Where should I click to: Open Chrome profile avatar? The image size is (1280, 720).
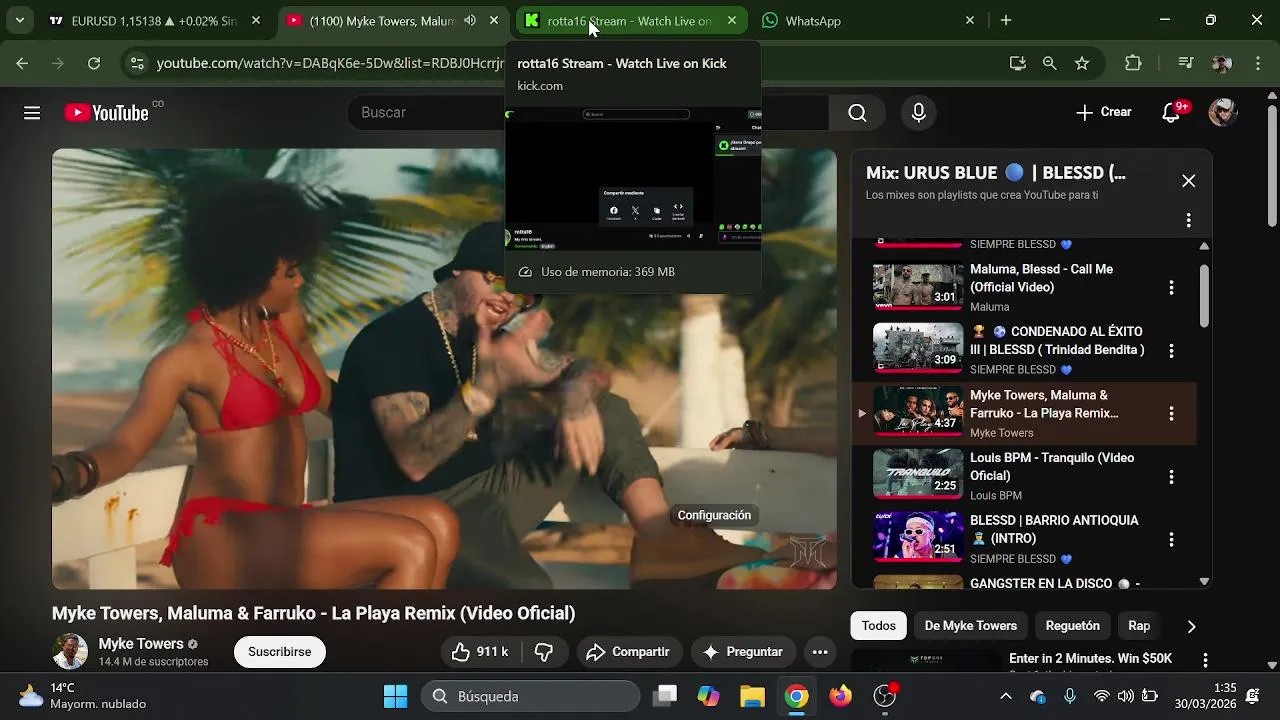(x=1221, y=63)
